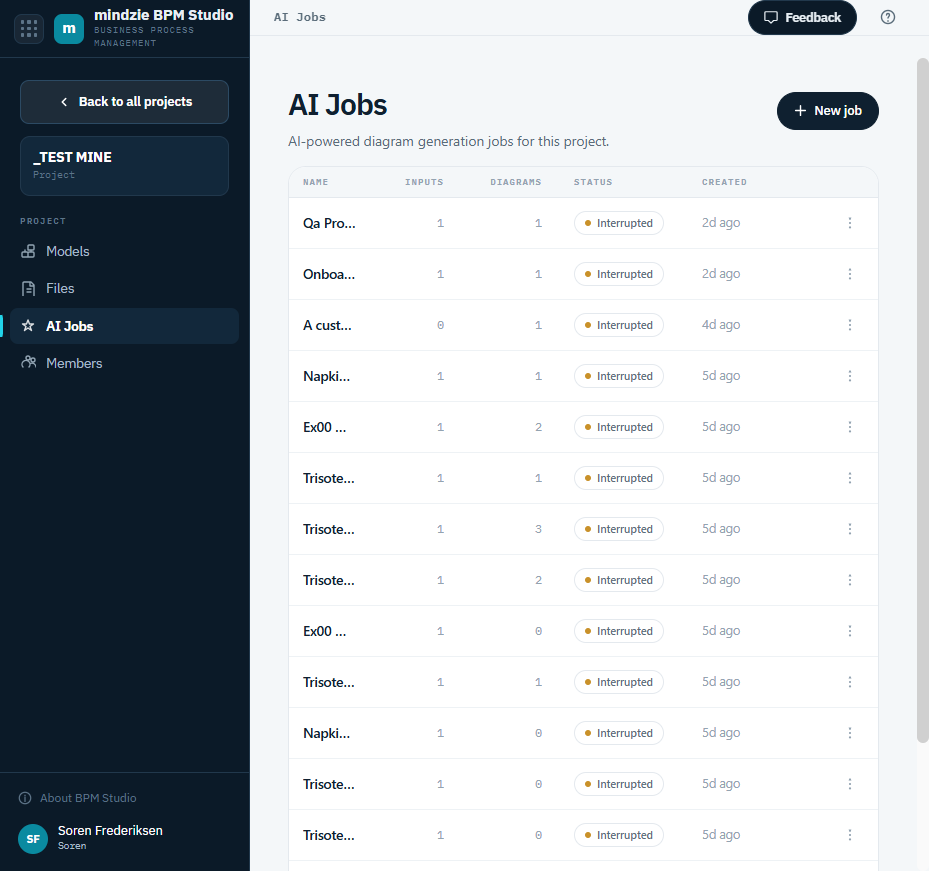Click the Interrupted status of Qa Pro row
929x871 pixels.
tap(619, 223)
